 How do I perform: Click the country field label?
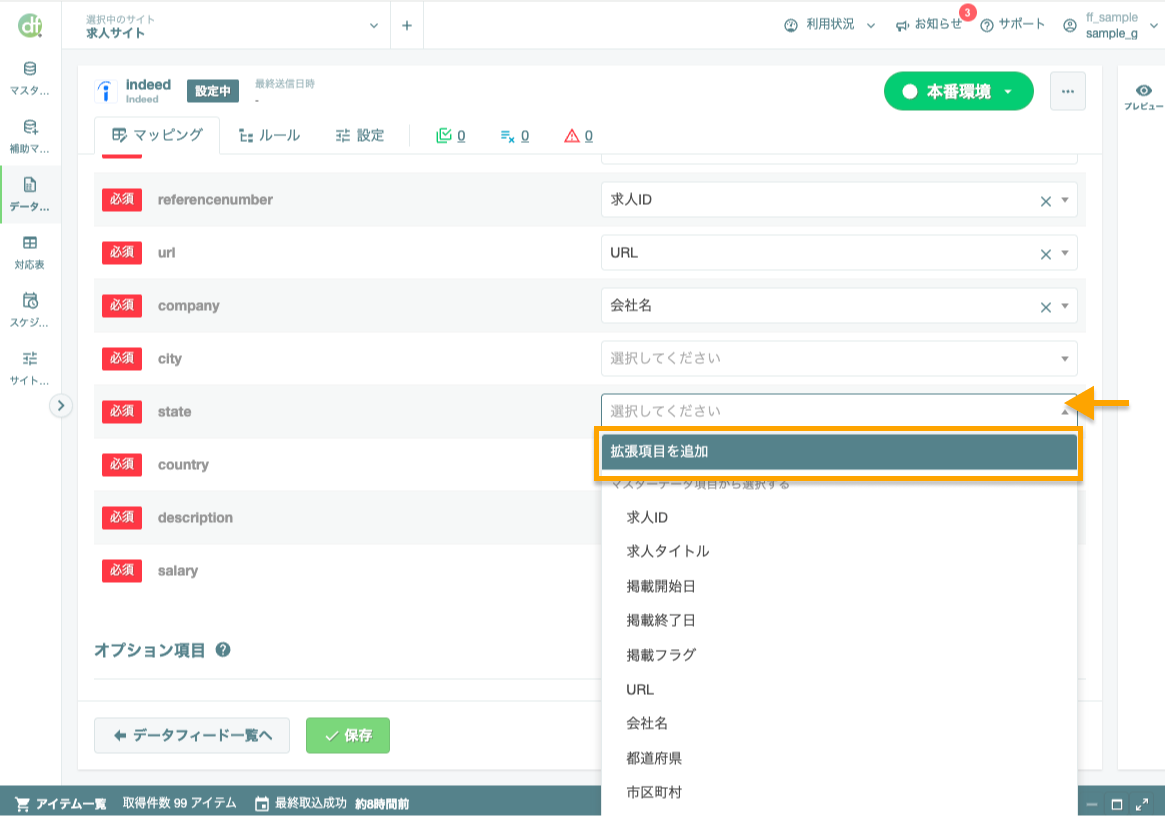pos(183,464)
